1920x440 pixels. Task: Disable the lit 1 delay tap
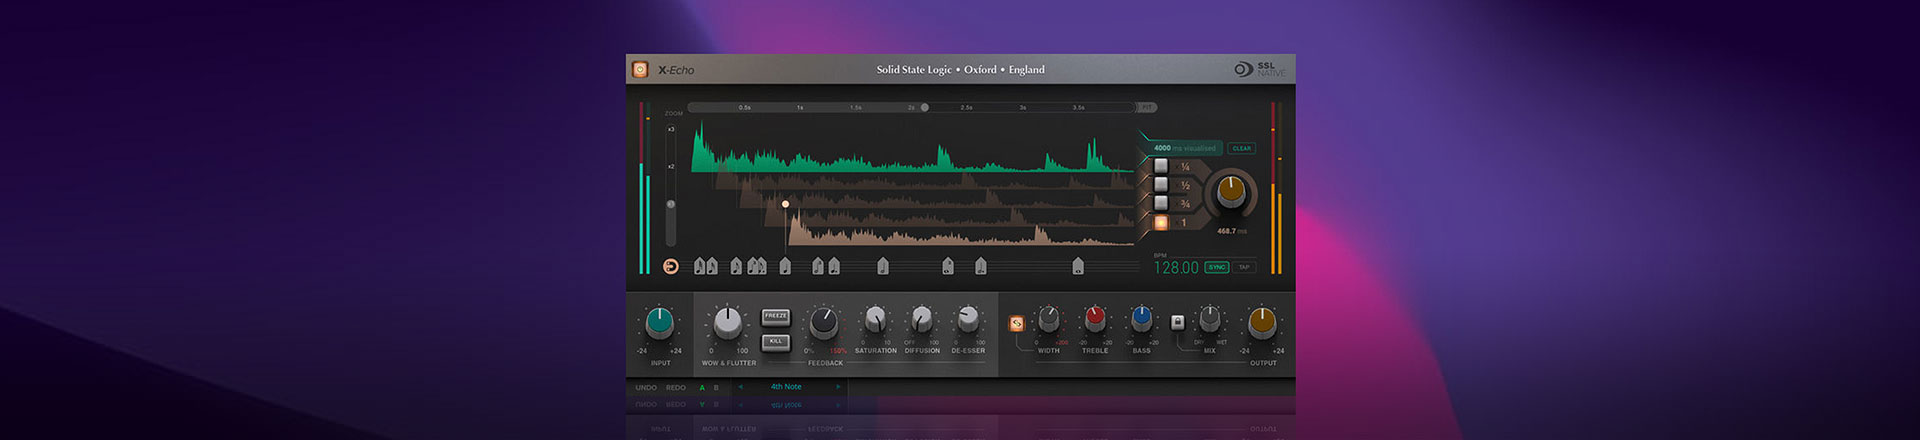(x=1161, y=222)
